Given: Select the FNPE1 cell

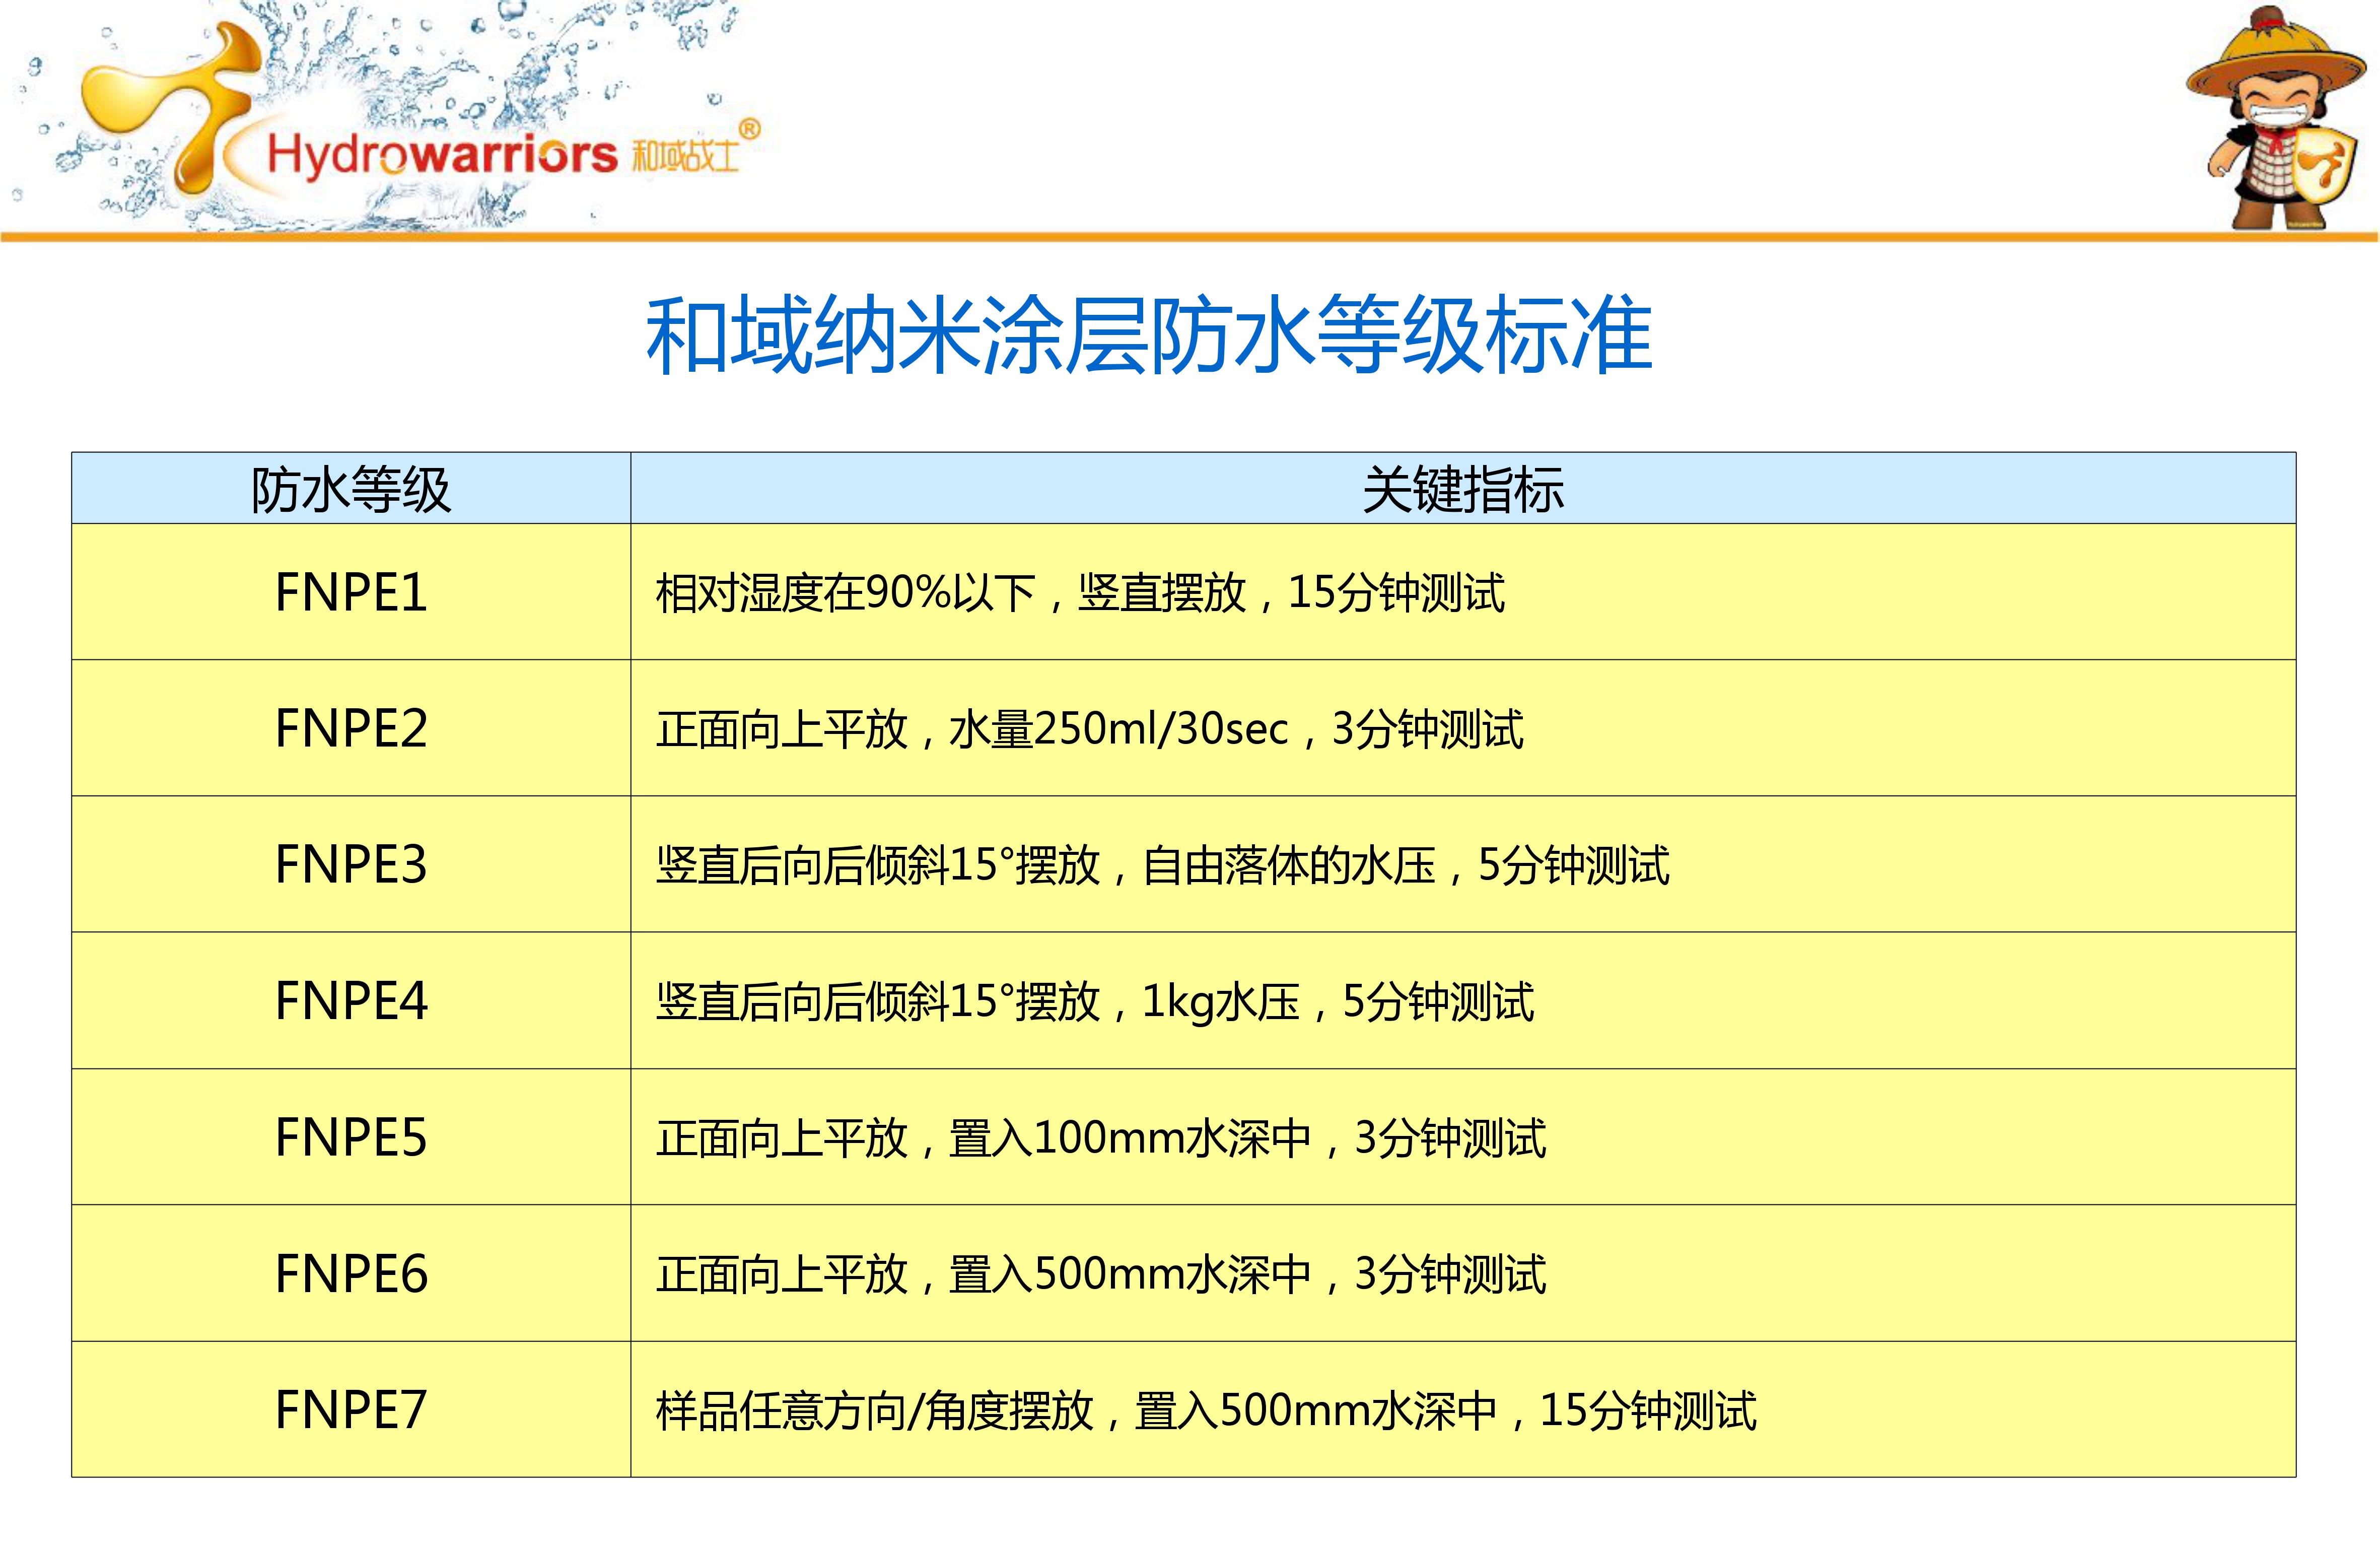Looking at the screenshot, I should click(x=351, y=592).
